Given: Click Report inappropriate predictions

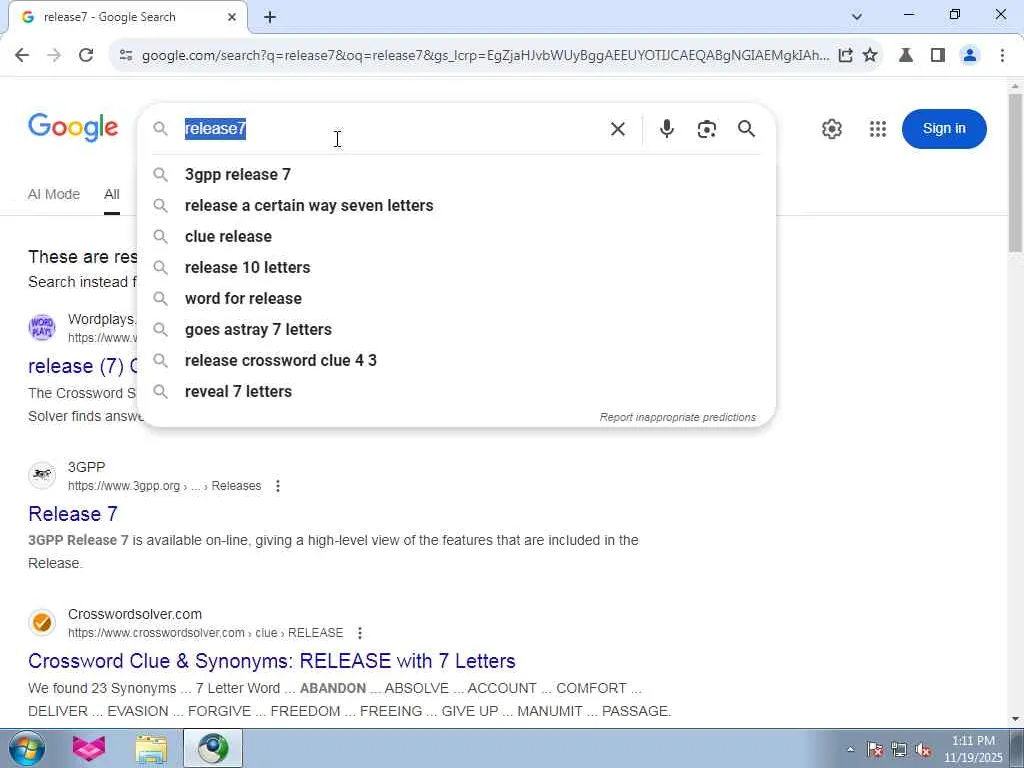Looking at the screenshot, I should click(678, 417).
